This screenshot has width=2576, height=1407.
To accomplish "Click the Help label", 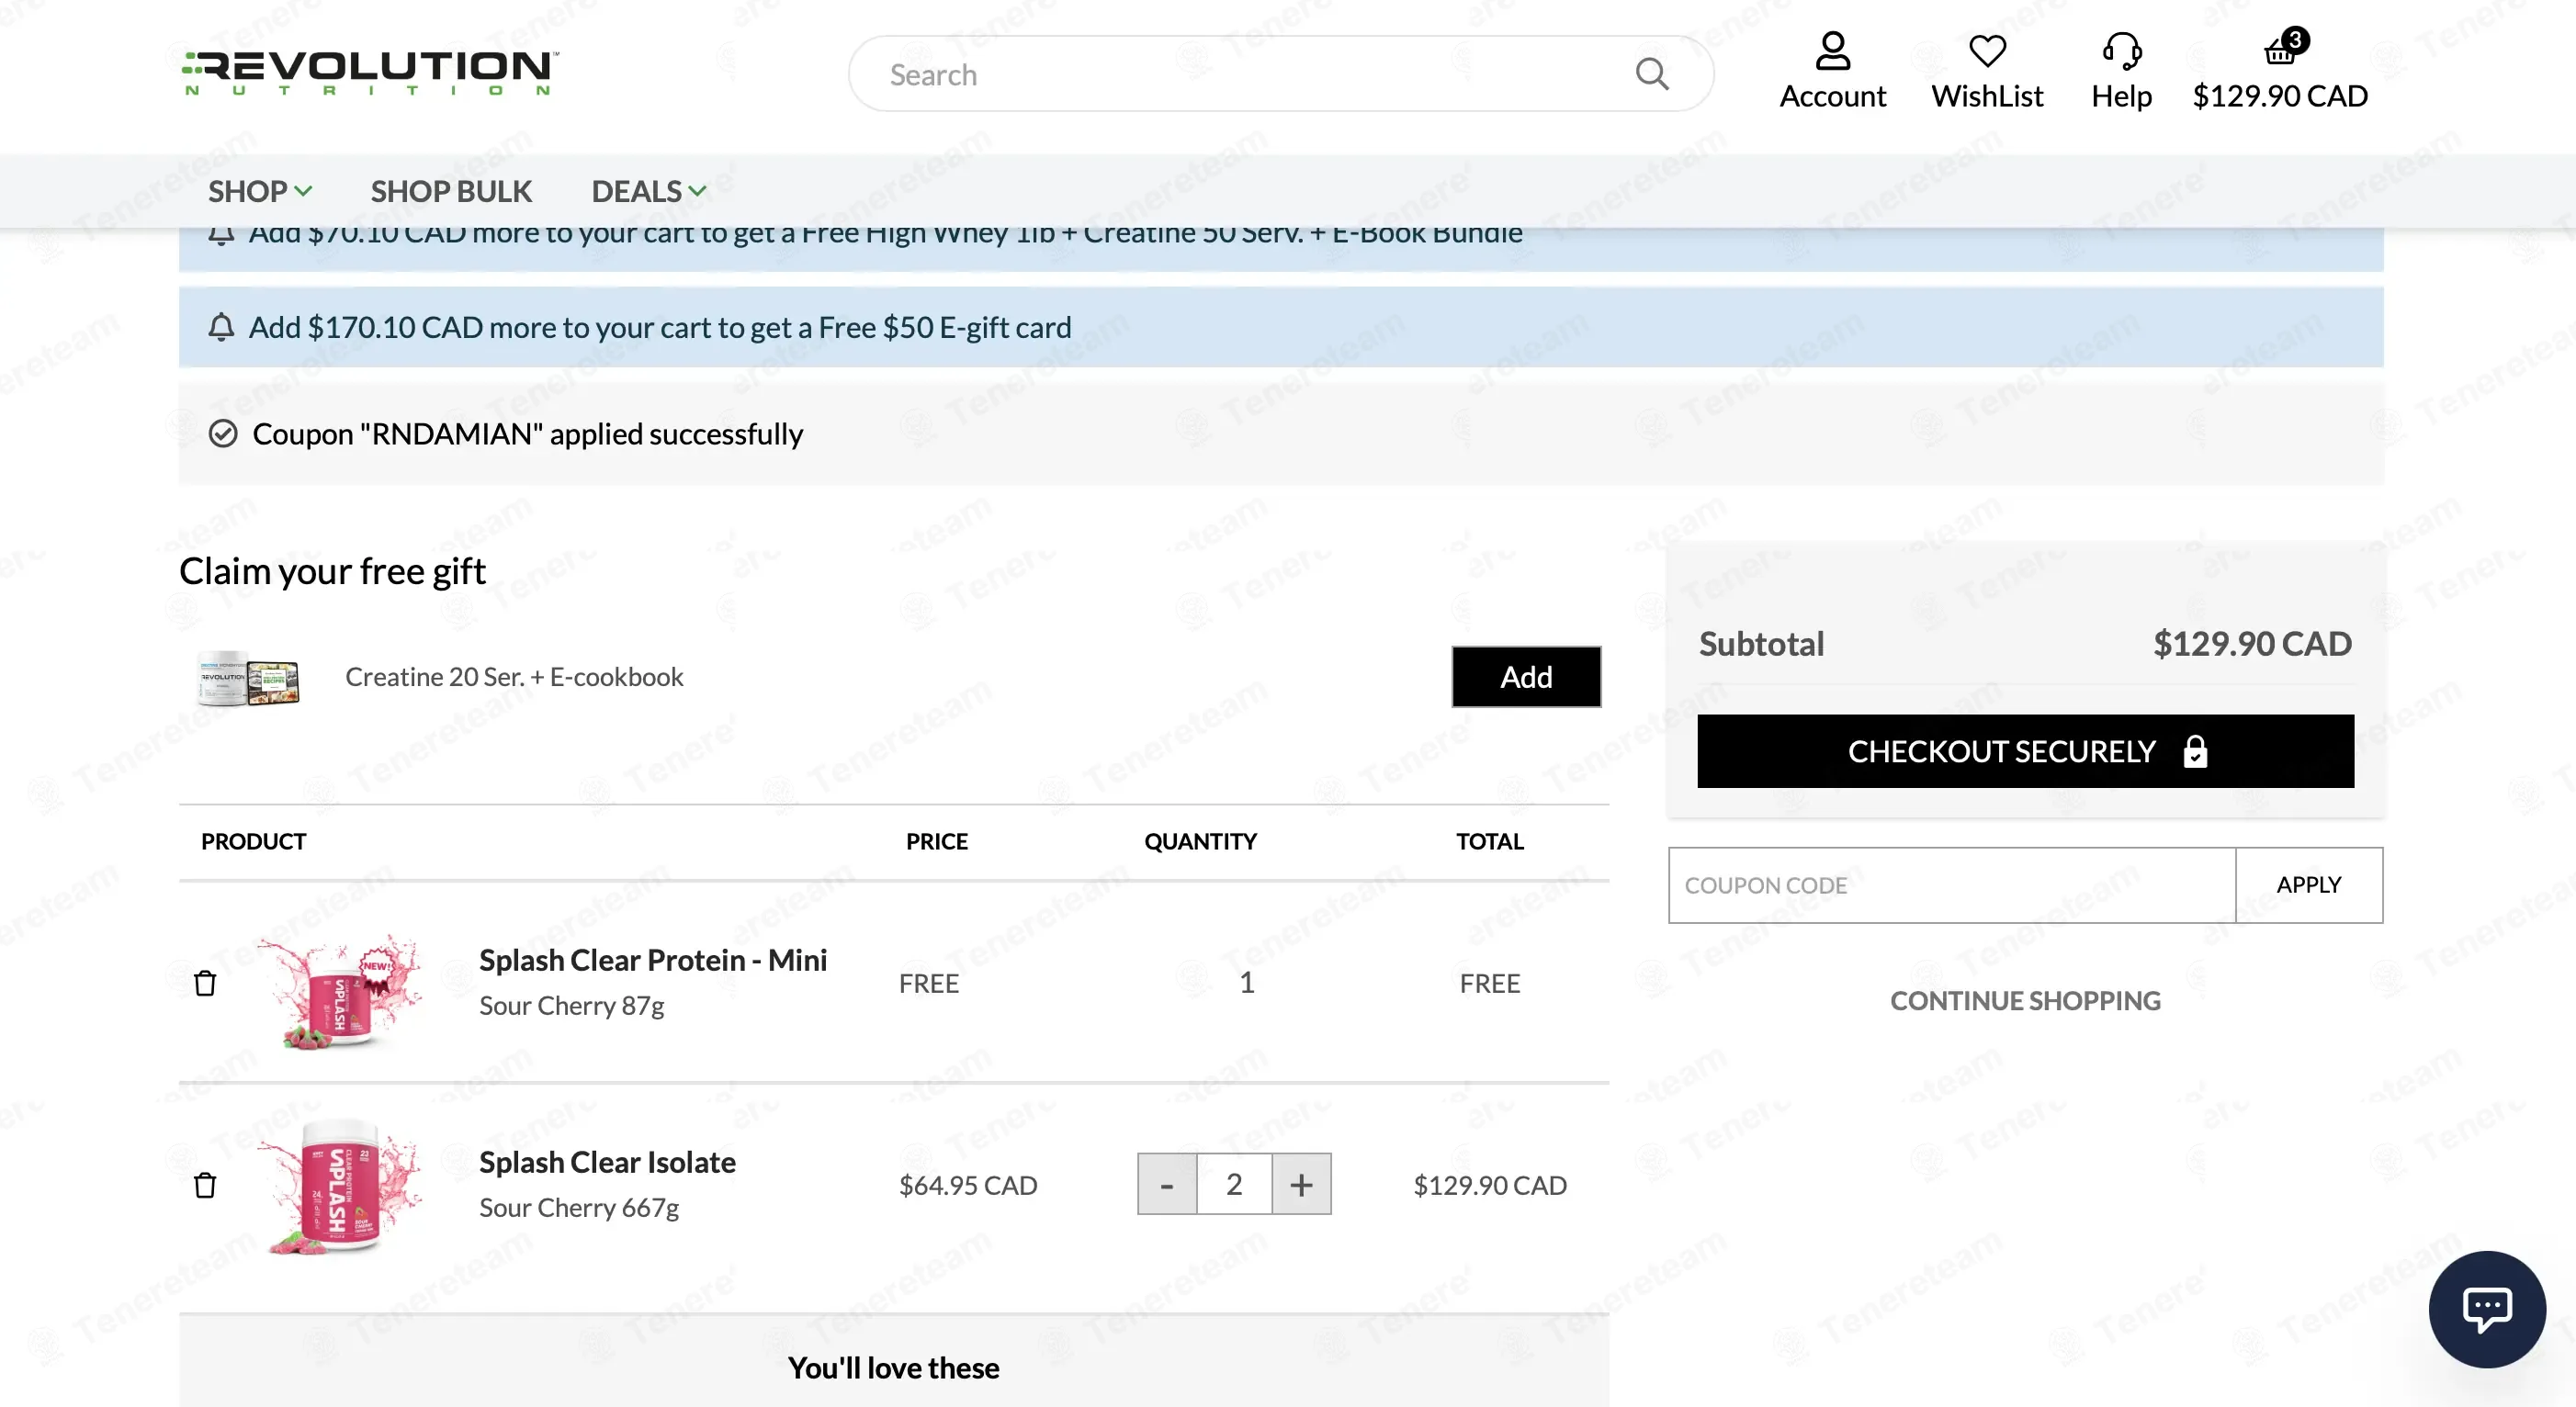I will point(2121,96).
